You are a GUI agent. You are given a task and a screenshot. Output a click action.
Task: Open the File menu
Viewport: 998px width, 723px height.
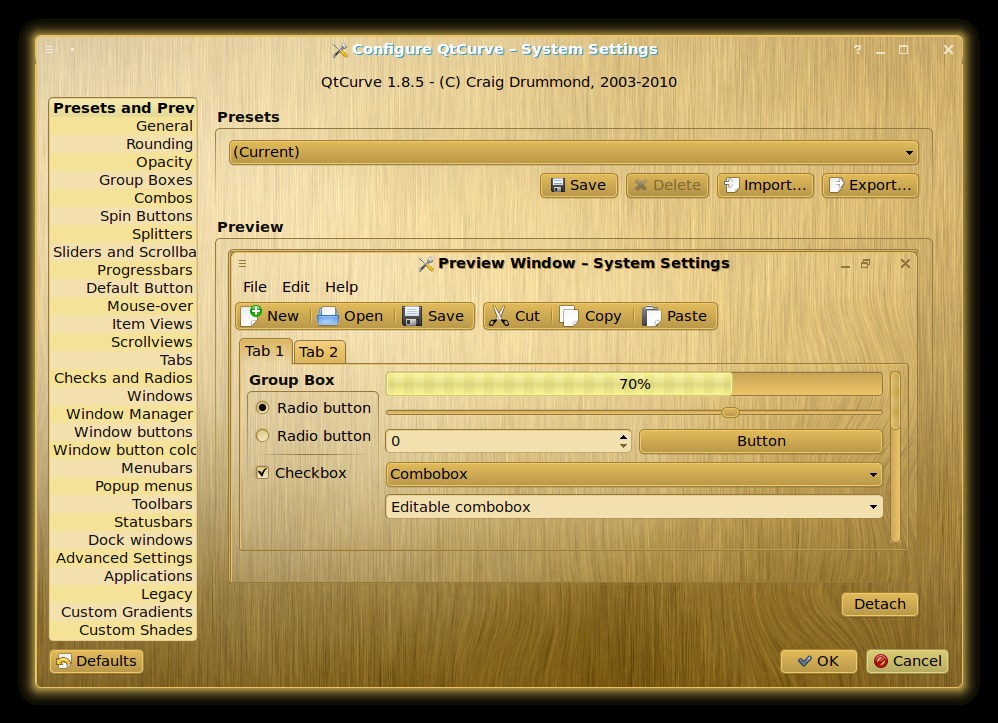pos(255,287)
